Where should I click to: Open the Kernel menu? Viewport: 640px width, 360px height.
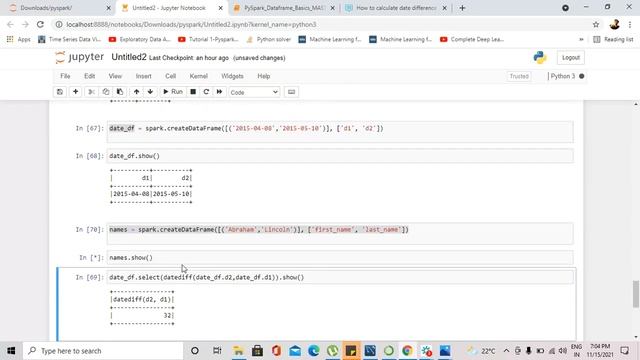[x=199, y=76]
